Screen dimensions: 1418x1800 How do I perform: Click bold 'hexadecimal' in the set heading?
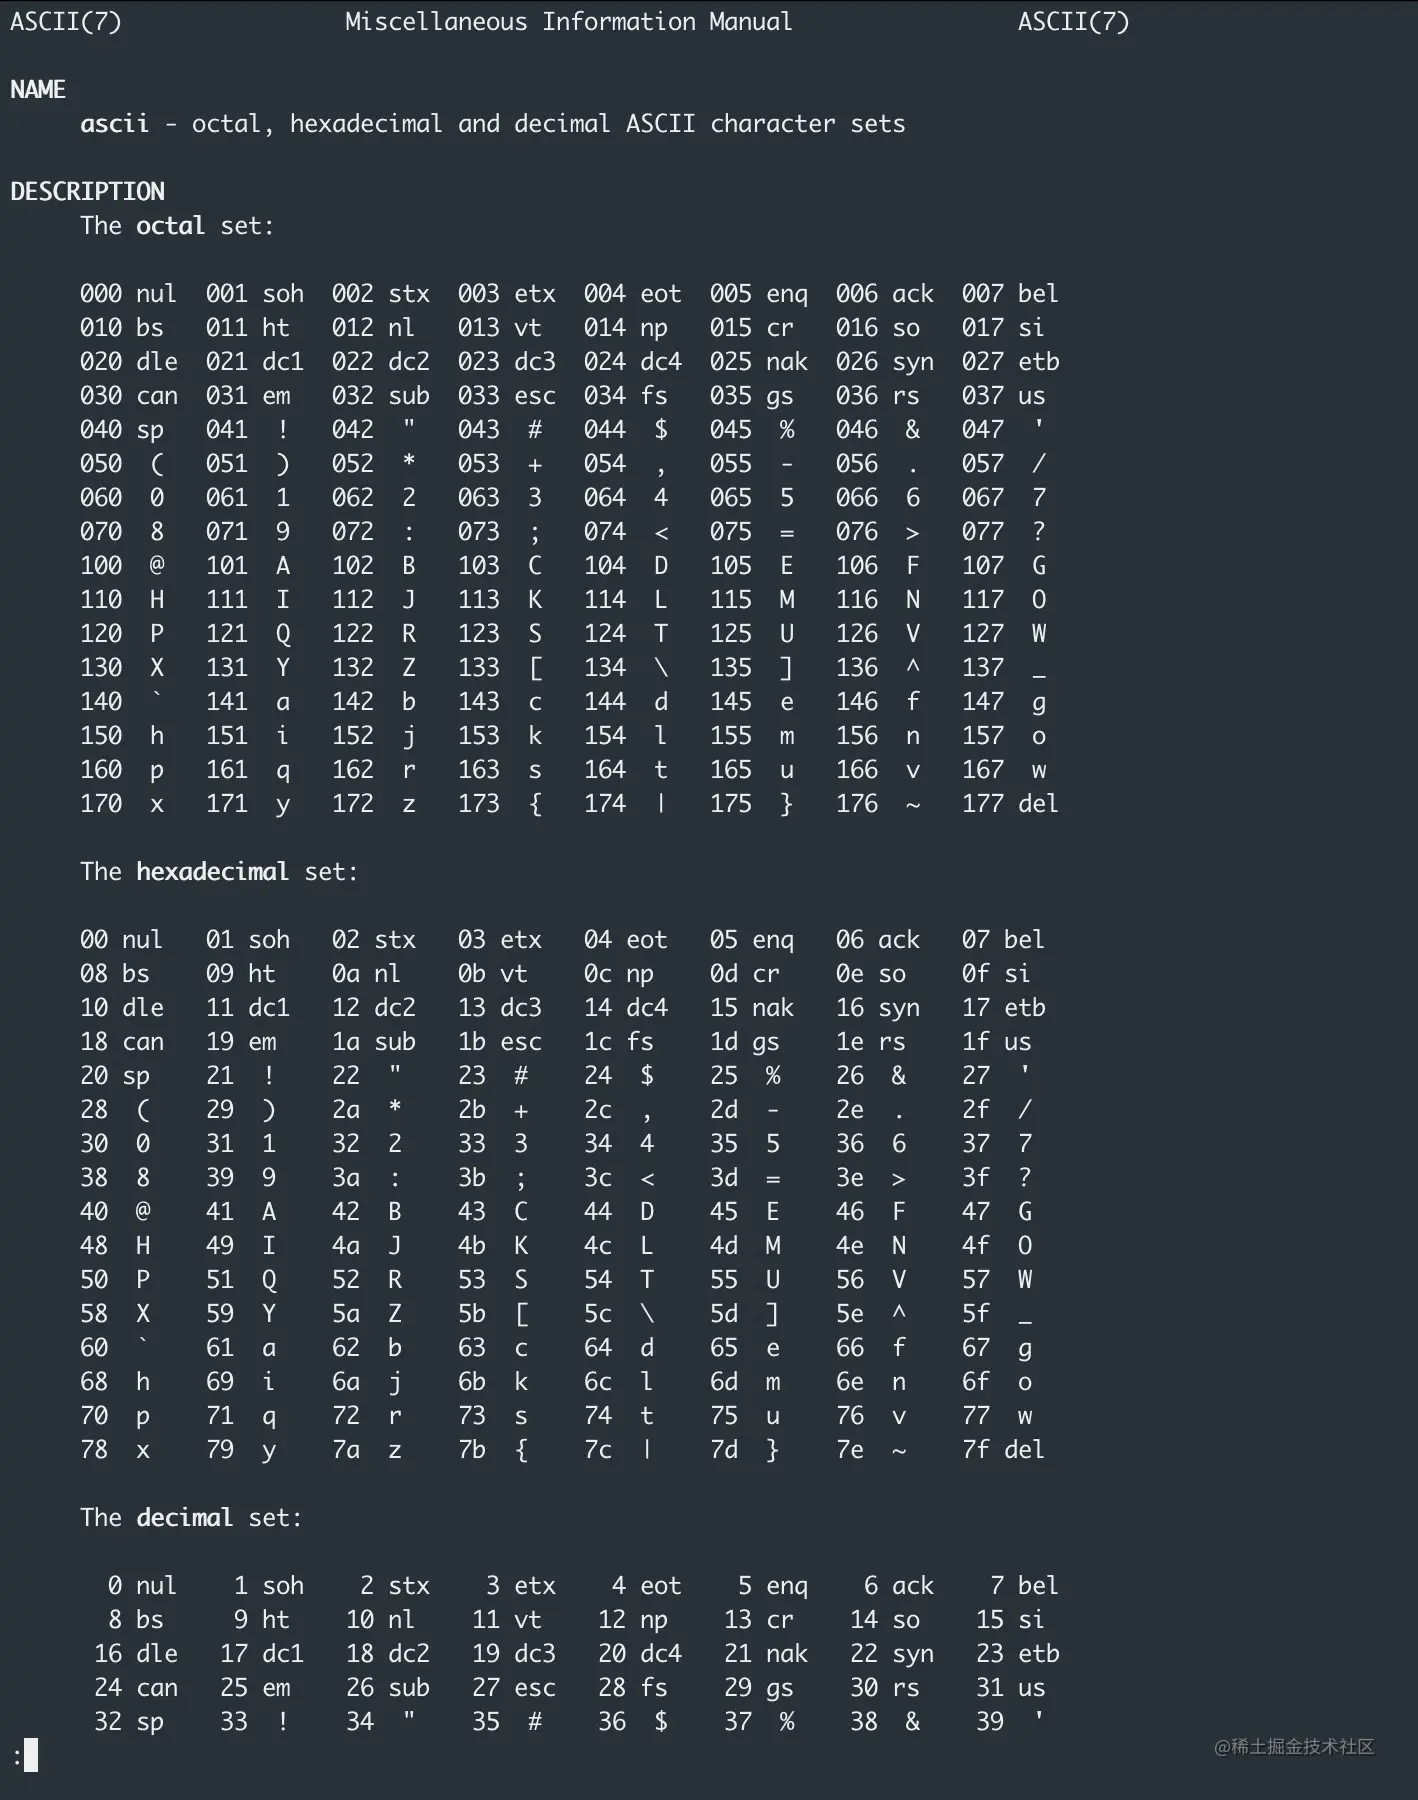click(x=212, y=872)
